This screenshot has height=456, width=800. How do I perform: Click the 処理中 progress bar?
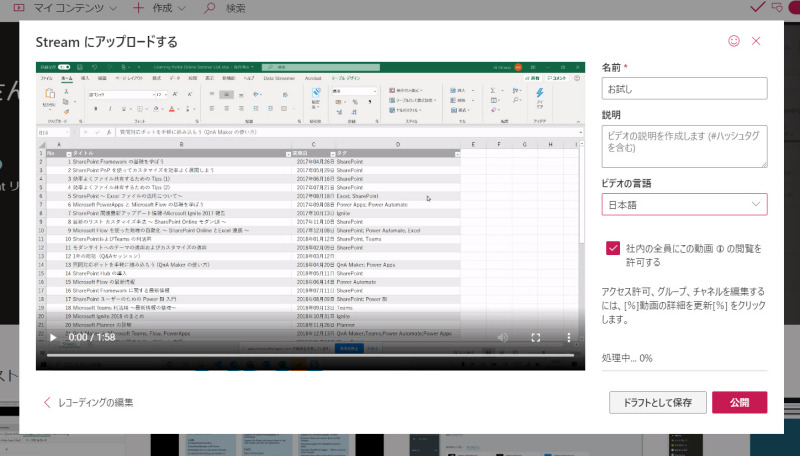(684, 370)
